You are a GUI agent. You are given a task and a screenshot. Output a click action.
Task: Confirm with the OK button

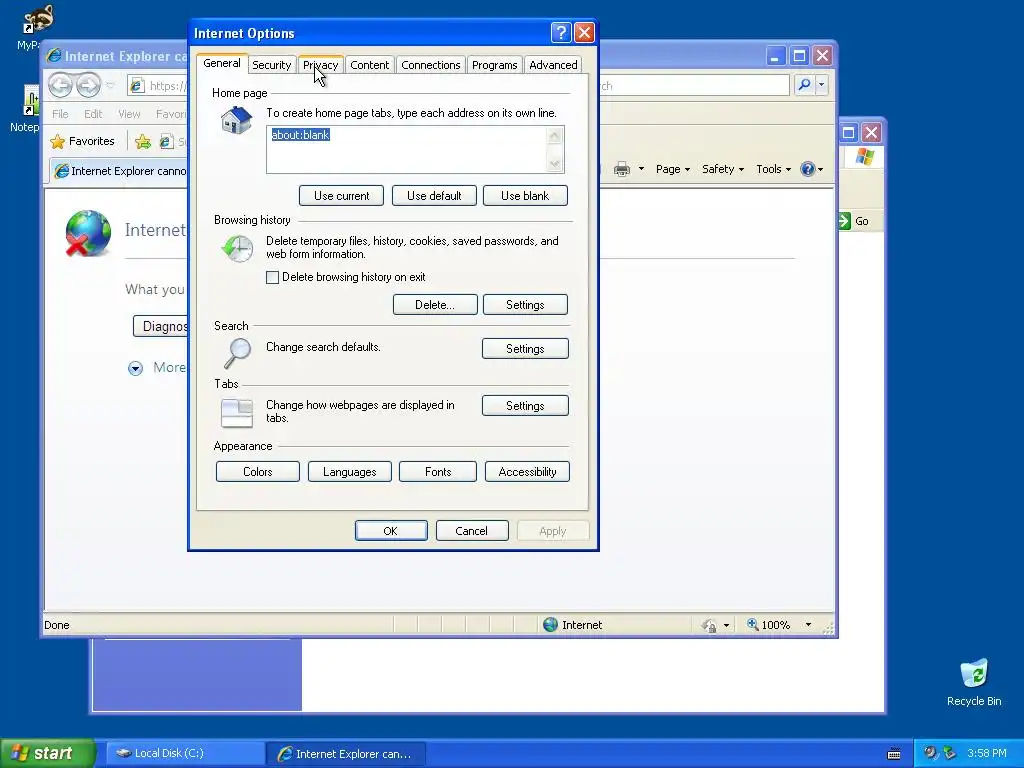point(391,530)
